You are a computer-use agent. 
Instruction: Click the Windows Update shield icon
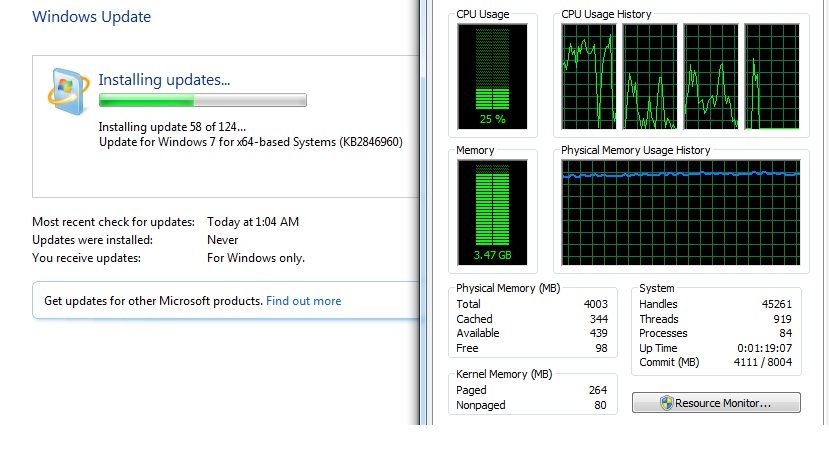click(x=68, y=91)
